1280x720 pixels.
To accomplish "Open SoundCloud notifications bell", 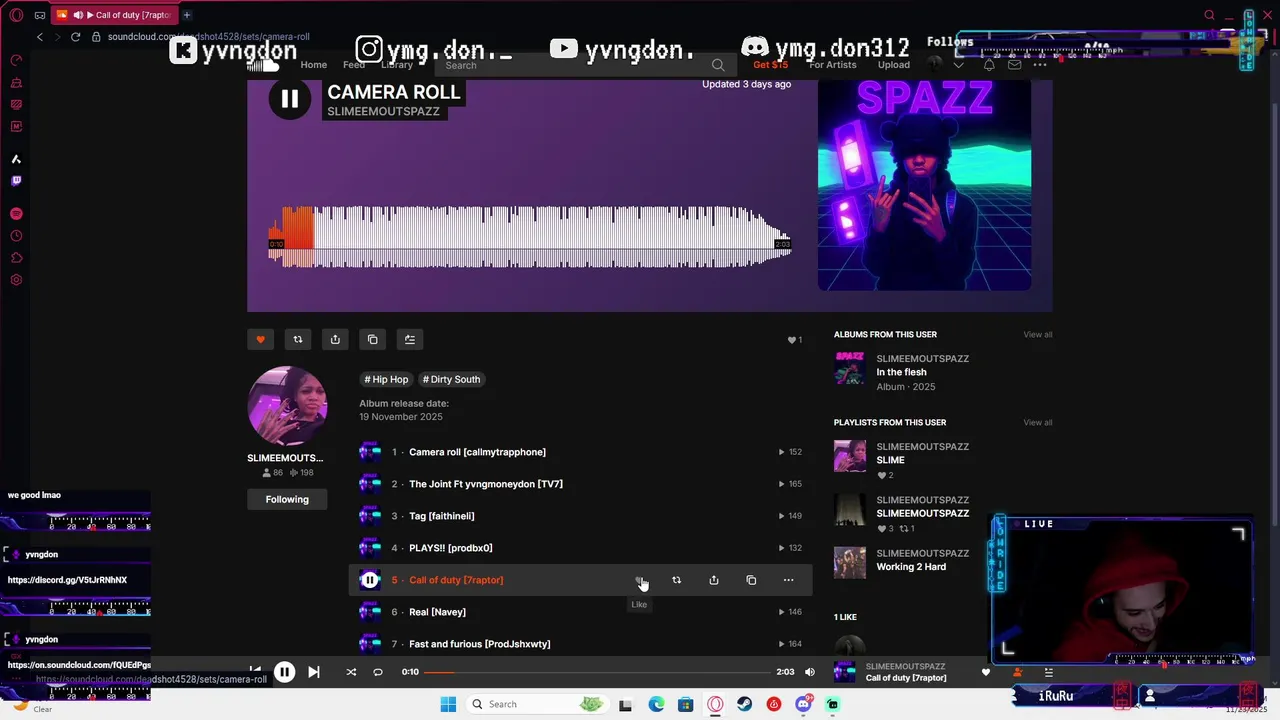I will click(x=989, y=65).
